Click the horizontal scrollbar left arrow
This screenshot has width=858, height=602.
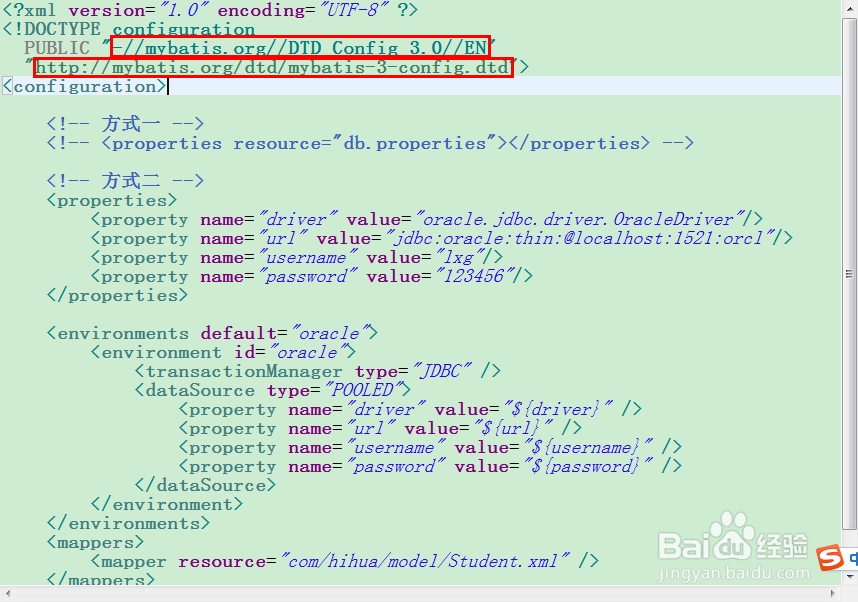[8, 593]
